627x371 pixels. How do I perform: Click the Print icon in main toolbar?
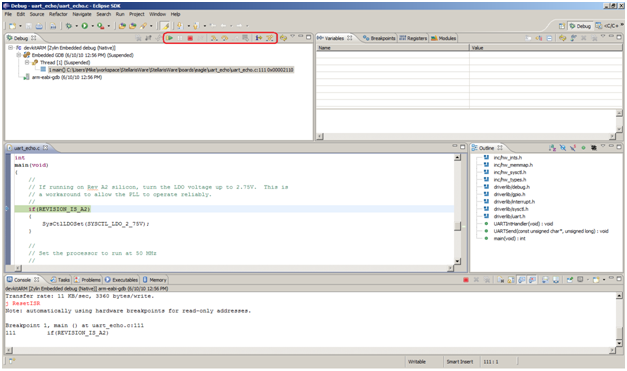[39, 26]
